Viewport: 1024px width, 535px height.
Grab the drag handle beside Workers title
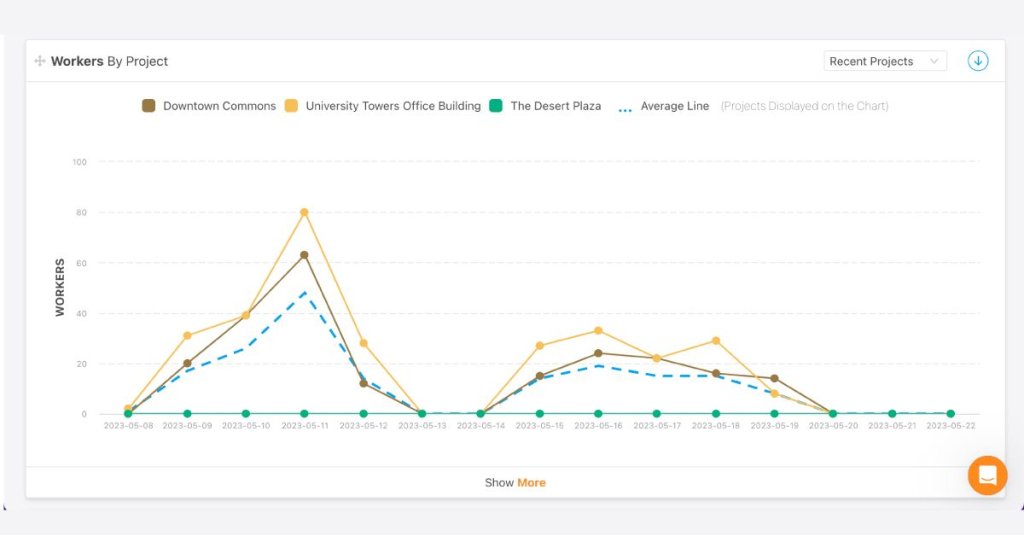[x=40, y=61]
